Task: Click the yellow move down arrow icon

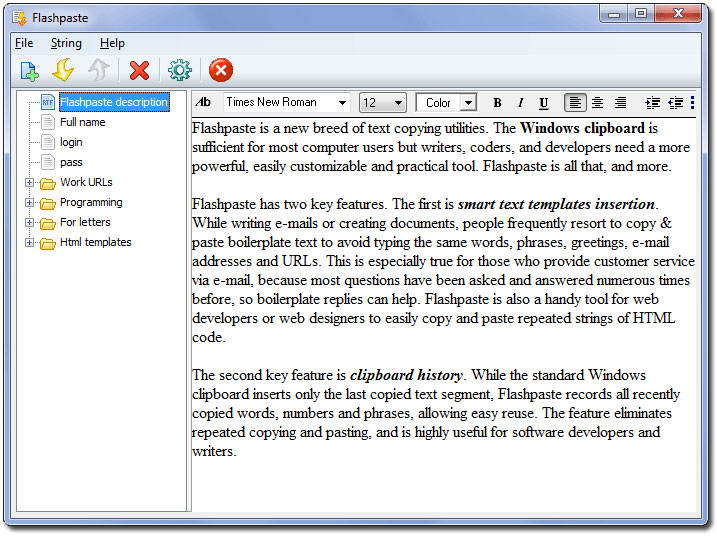Action: click(x=63, y=70)
